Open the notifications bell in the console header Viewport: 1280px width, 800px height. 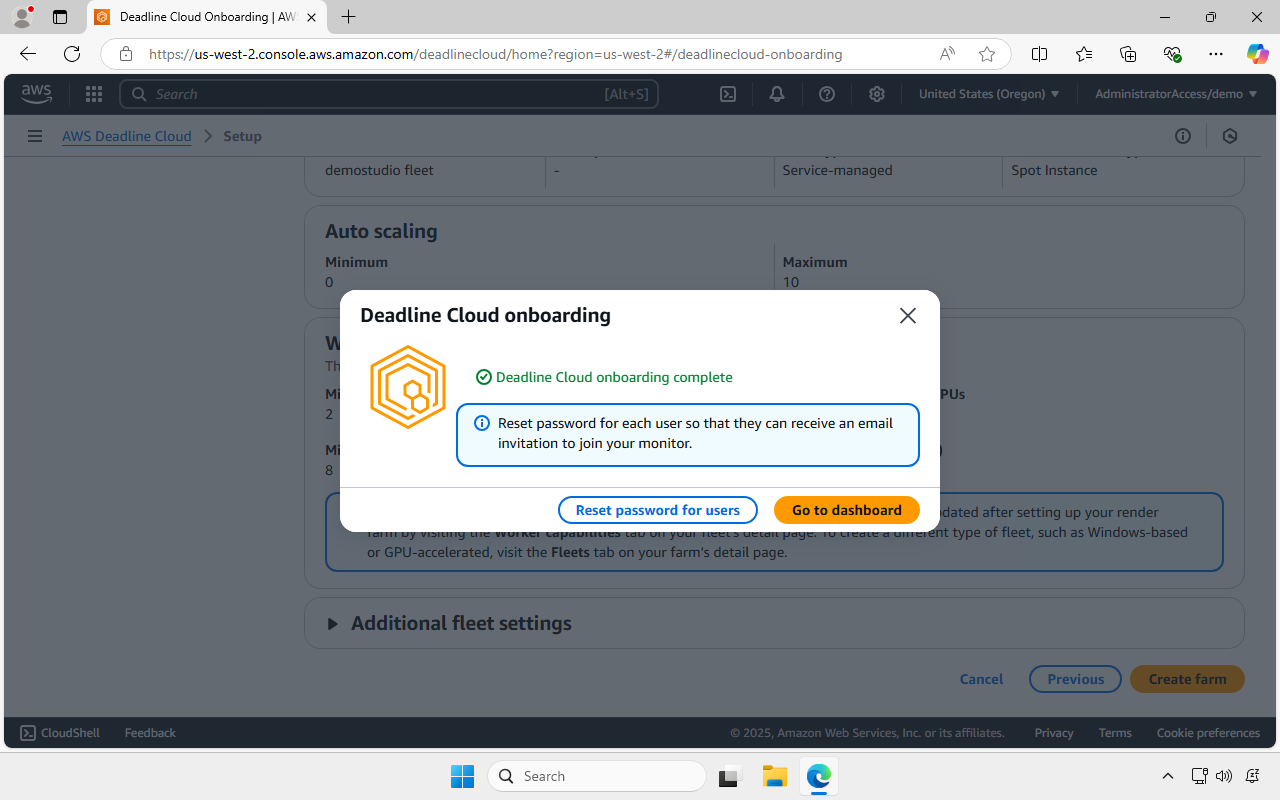[x=776, y=93]
